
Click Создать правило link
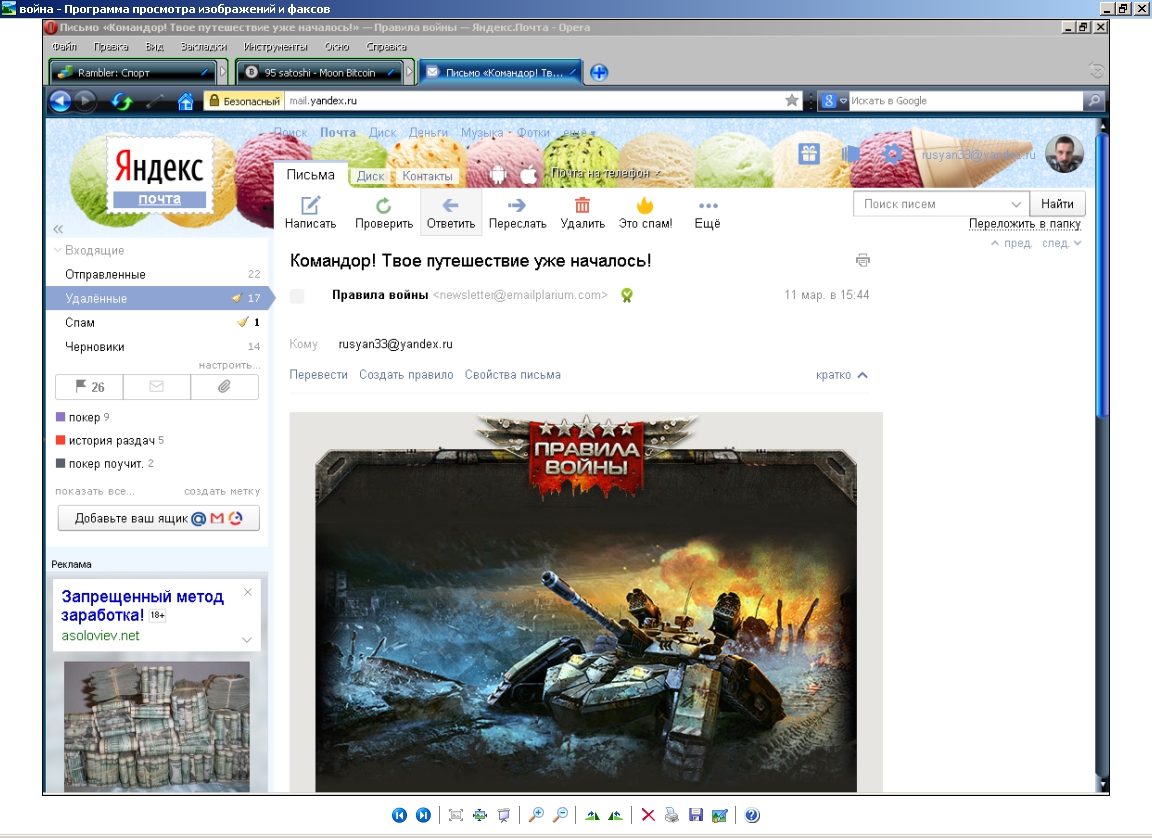406,375
